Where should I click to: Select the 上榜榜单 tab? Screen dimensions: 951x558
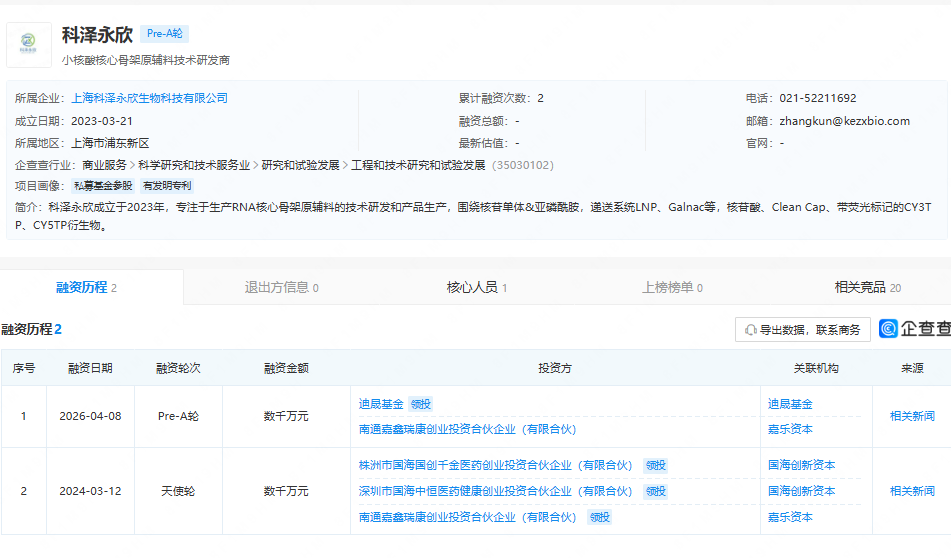(x=672, y=288)
